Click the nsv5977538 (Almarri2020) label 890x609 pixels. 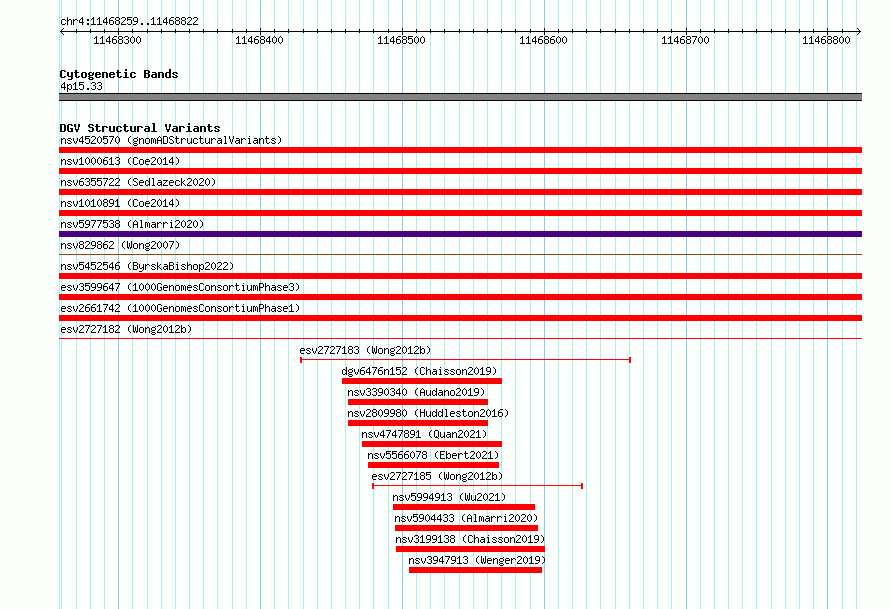point(132,224)
